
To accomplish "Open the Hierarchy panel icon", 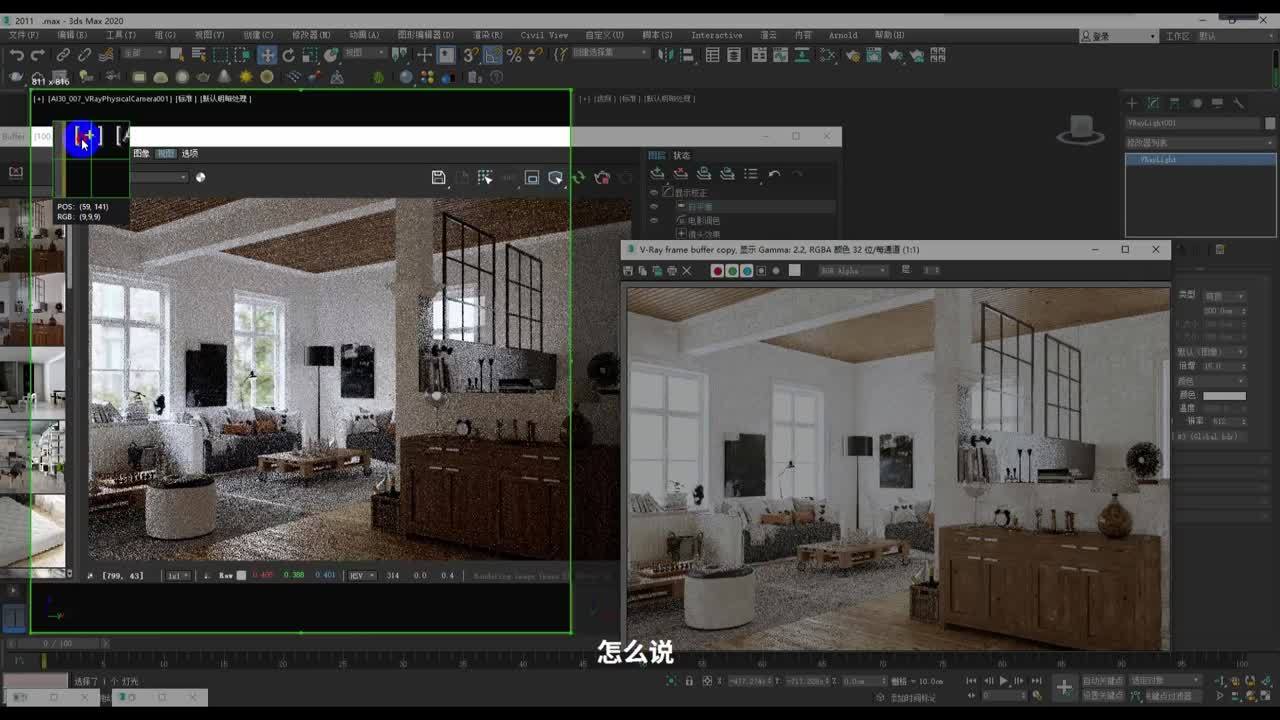I will [x=1174, y=103].
